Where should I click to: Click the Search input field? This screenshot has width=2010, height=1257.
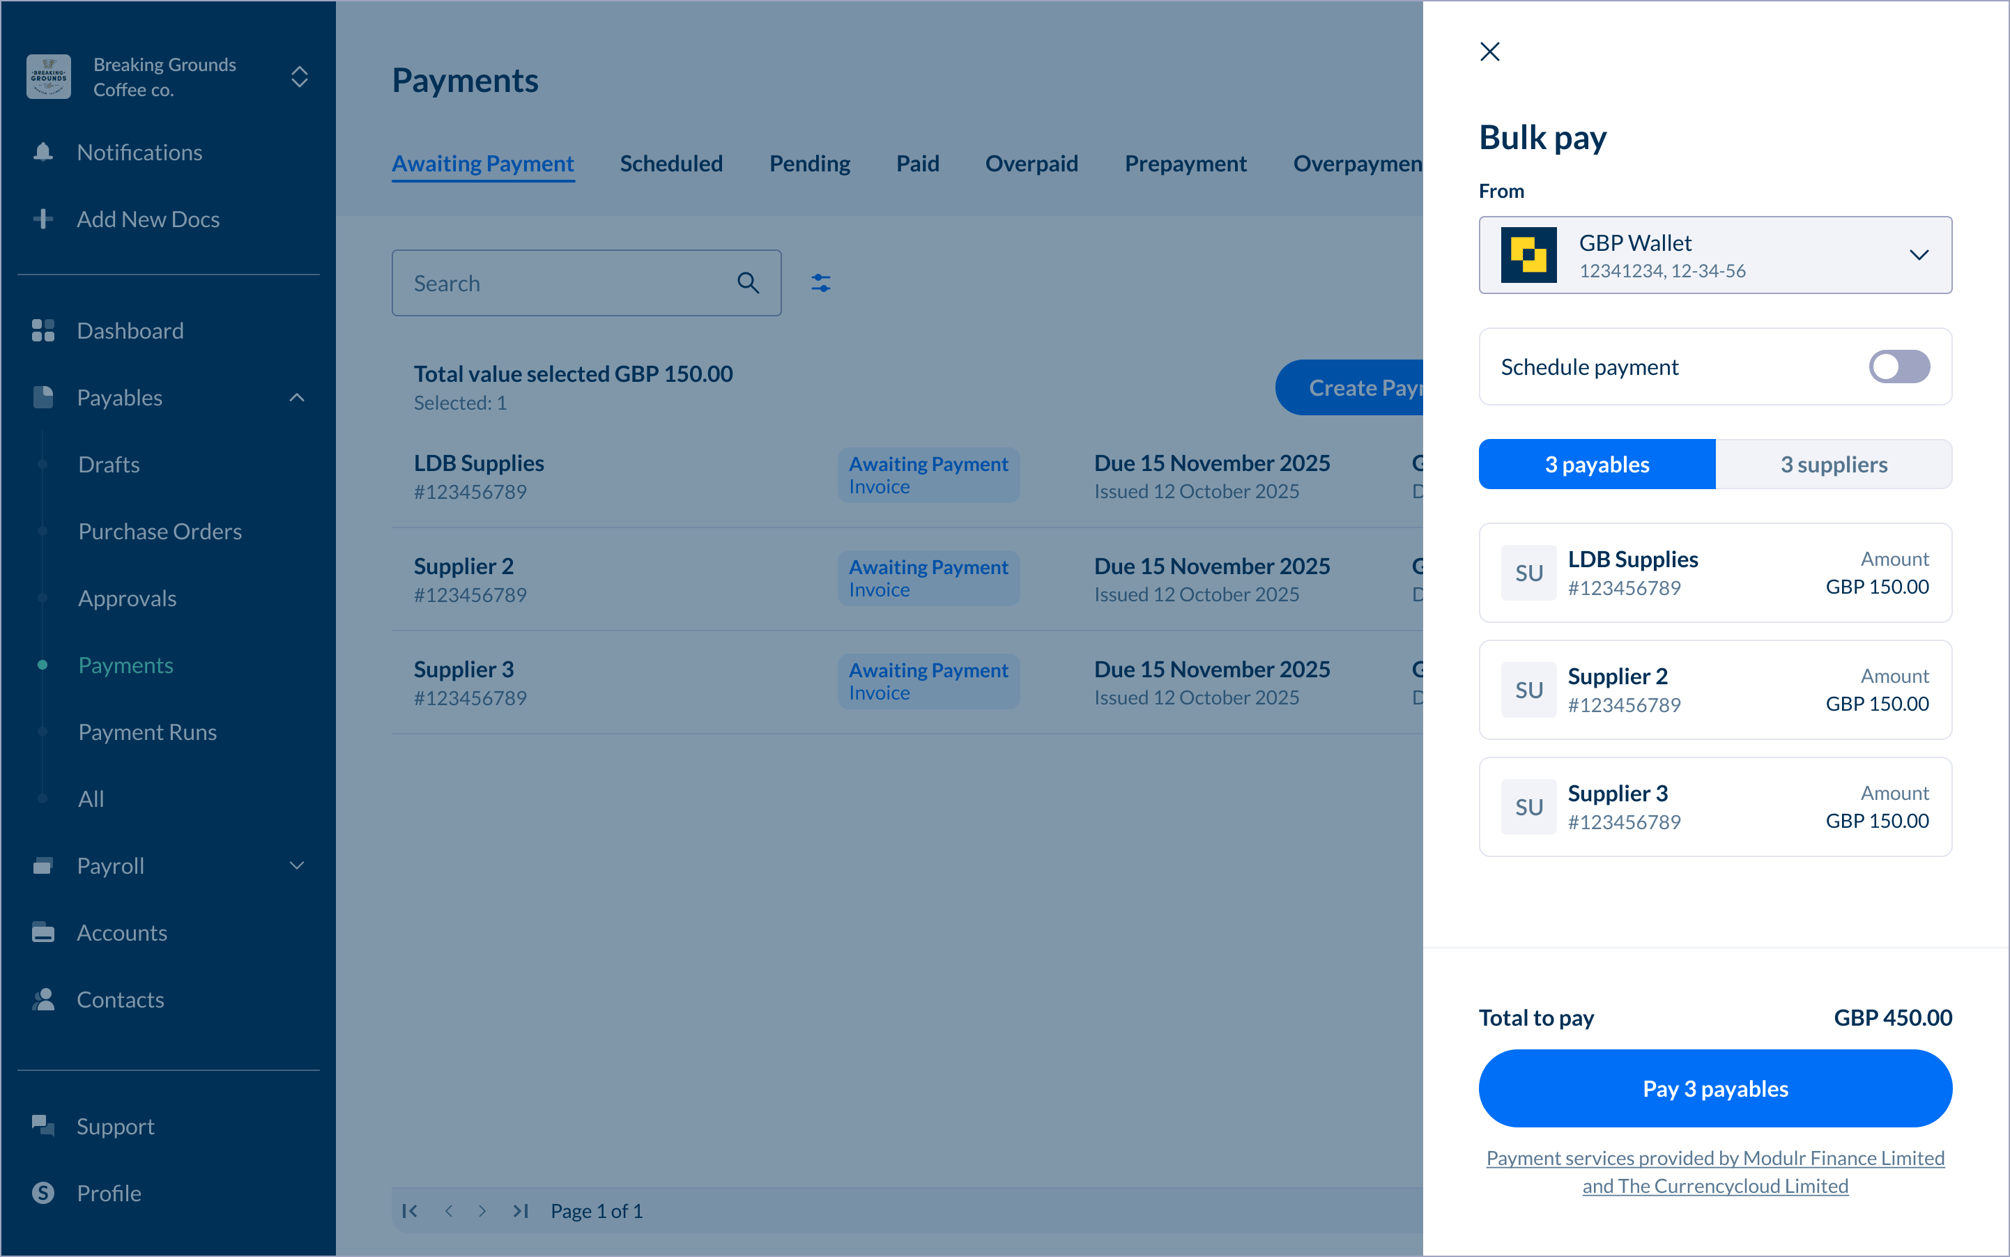(x=586, y=283)
